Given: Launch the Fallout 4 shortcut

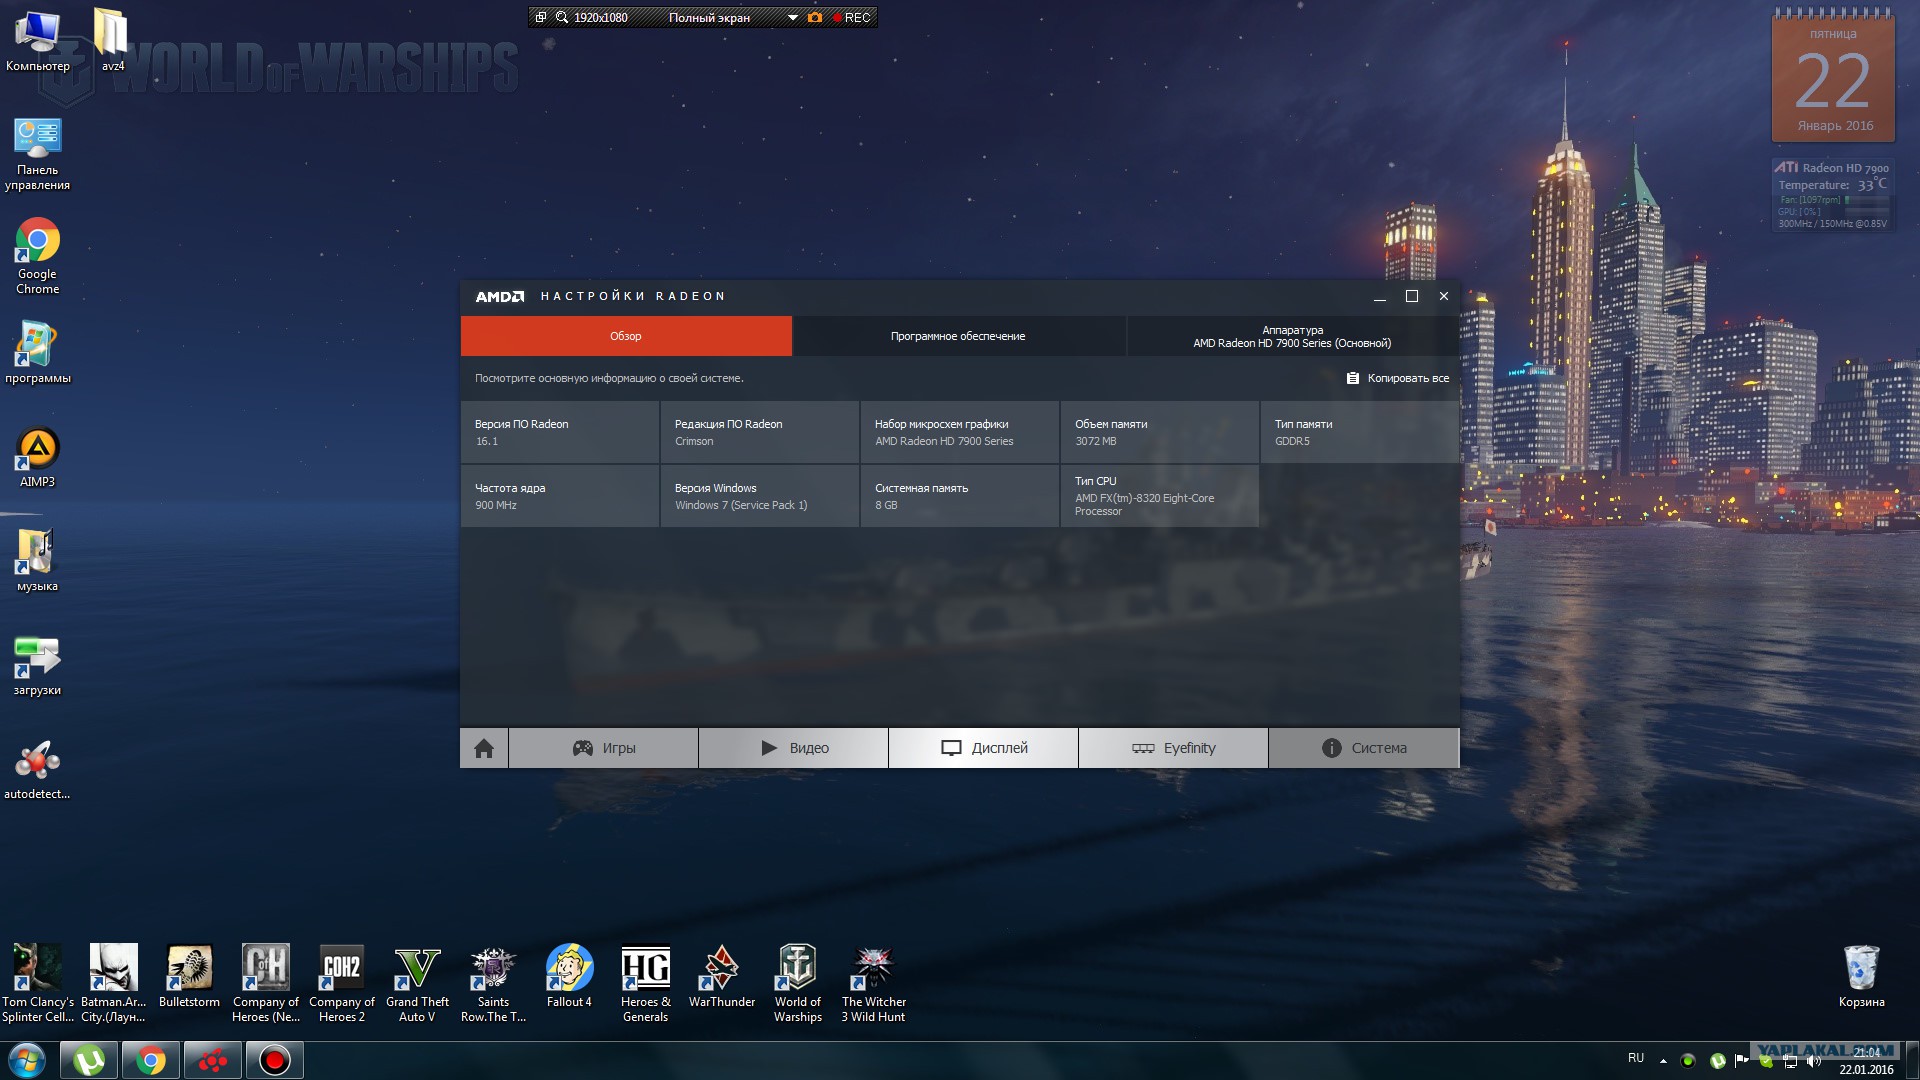Looking at the screenshot, I should [569, 976].
